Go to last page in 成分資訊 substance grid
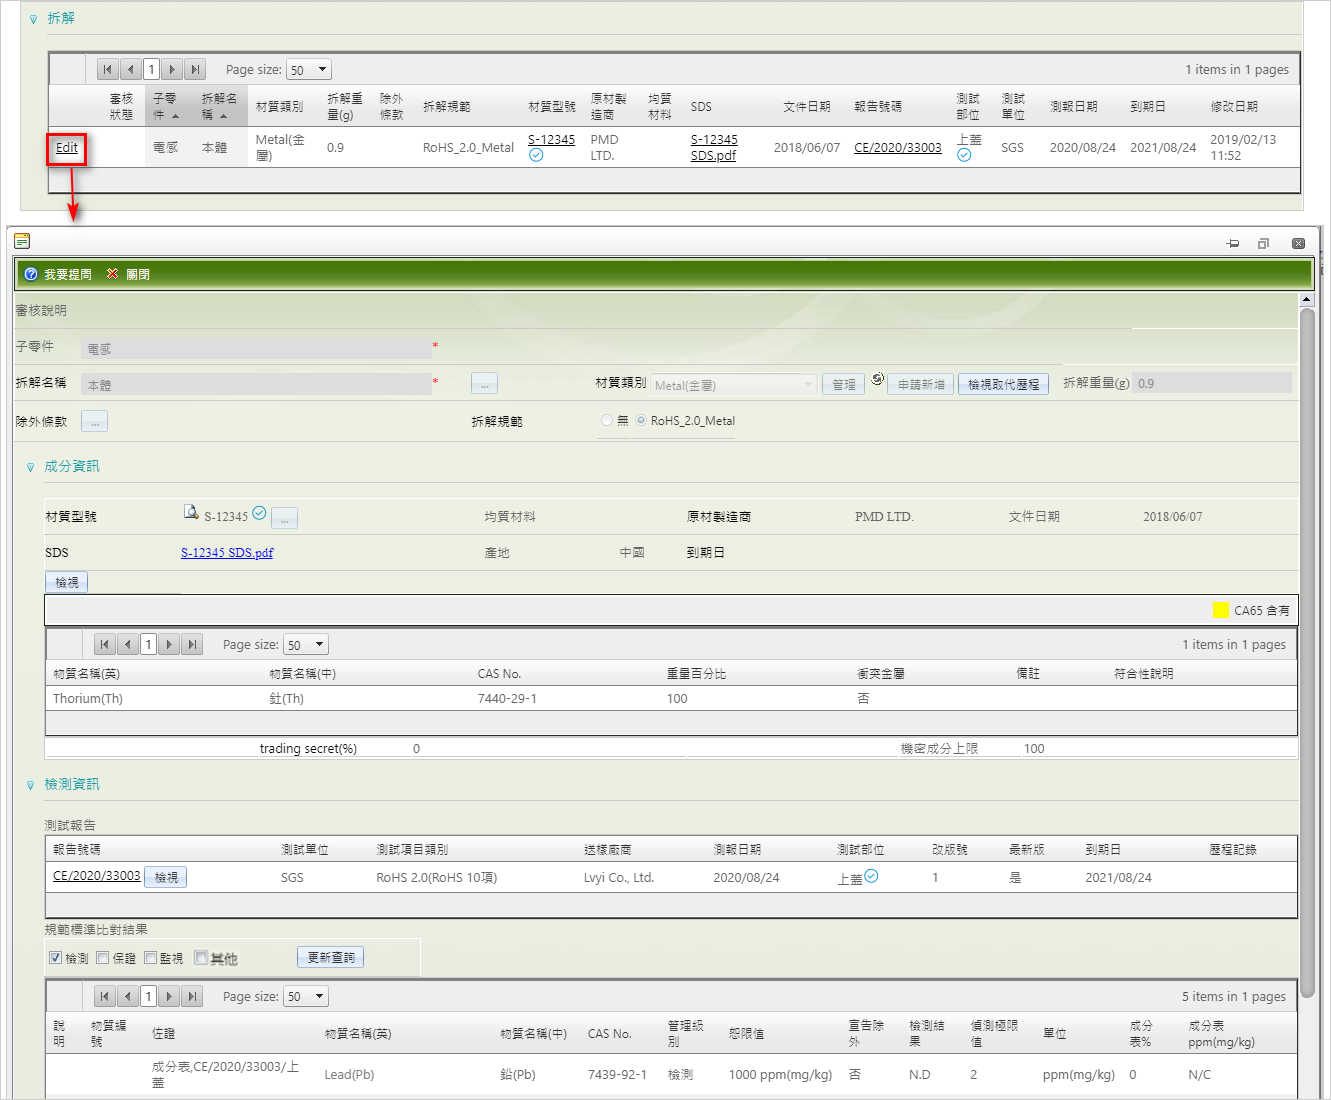The image size is (1331, 1100). [192, 645]
